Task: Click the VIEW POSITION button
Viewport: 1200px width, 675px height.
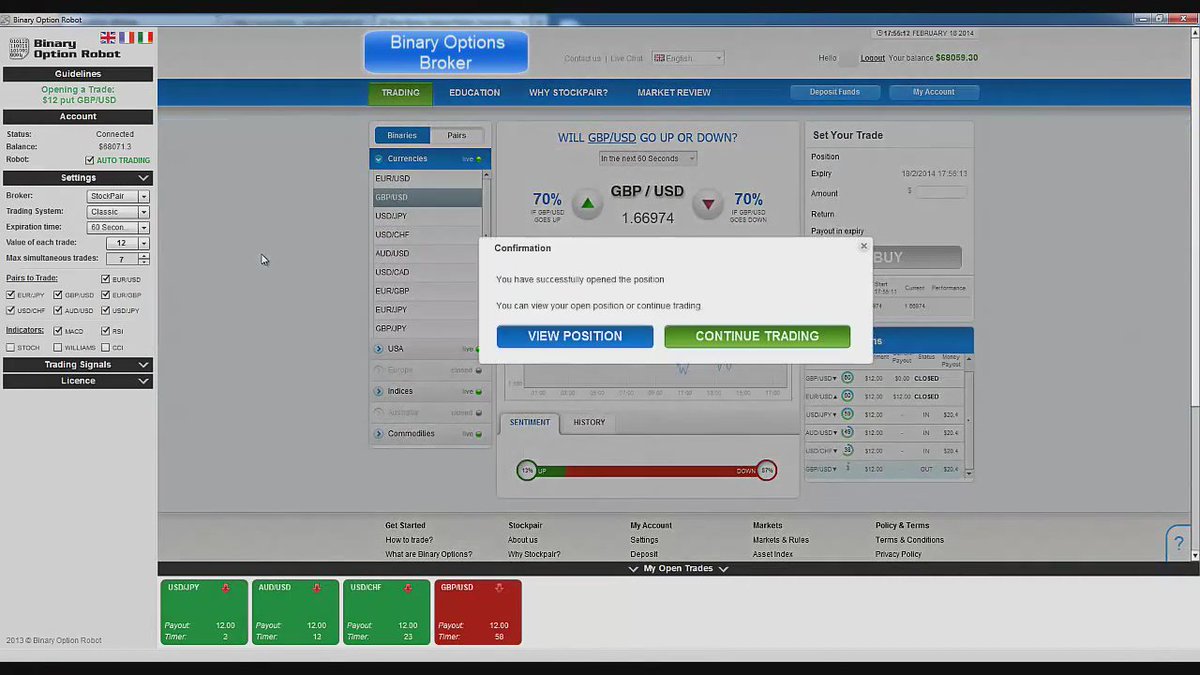Action: tap(575, 336)
